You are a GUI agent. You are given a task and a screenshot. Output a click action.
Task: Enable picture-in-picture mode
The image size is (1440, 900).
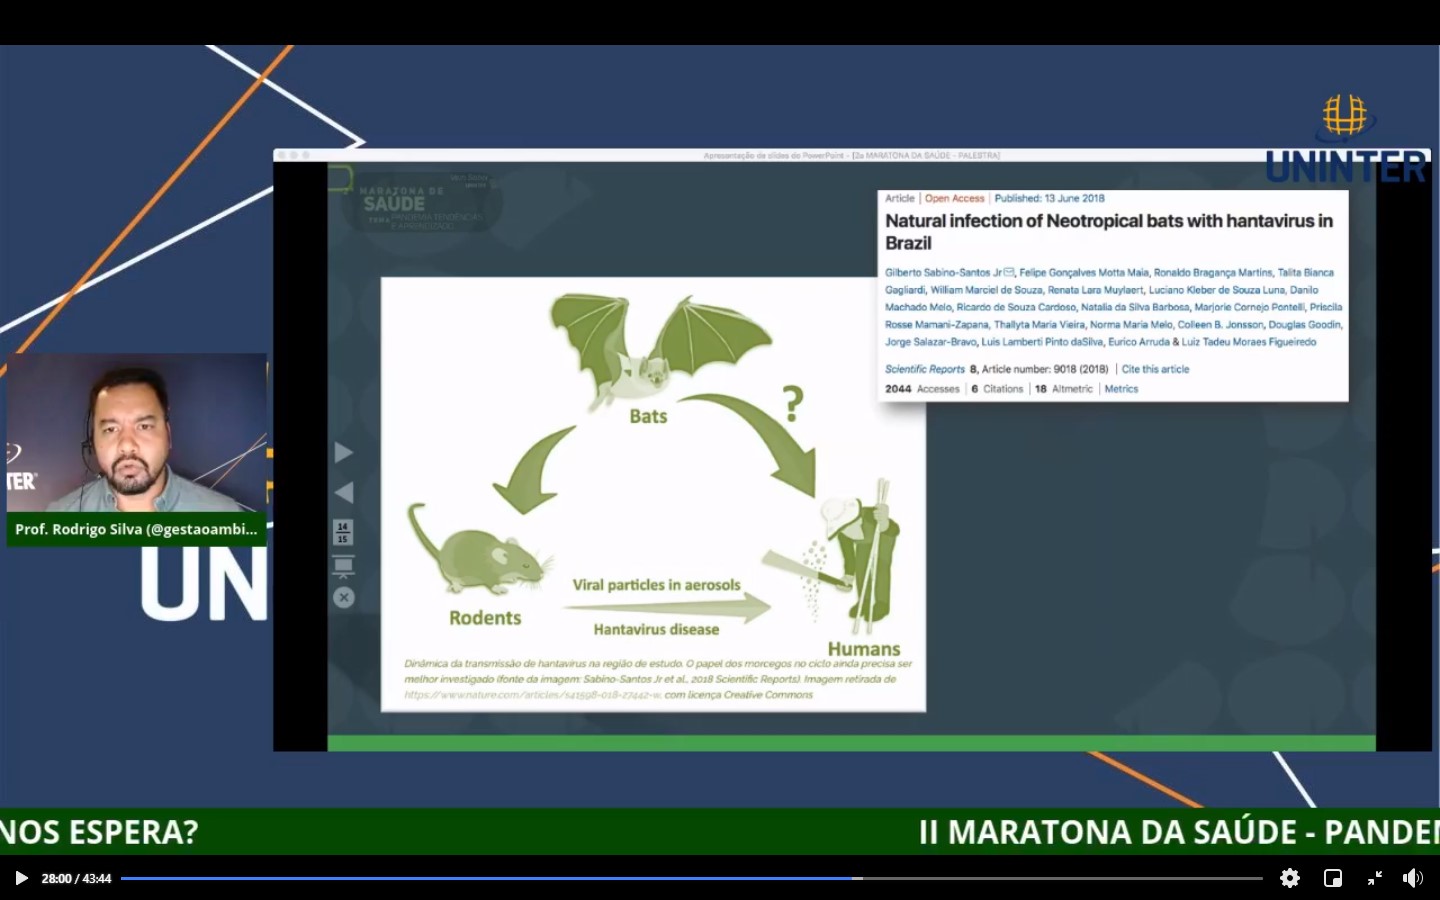coord(1333,878)
